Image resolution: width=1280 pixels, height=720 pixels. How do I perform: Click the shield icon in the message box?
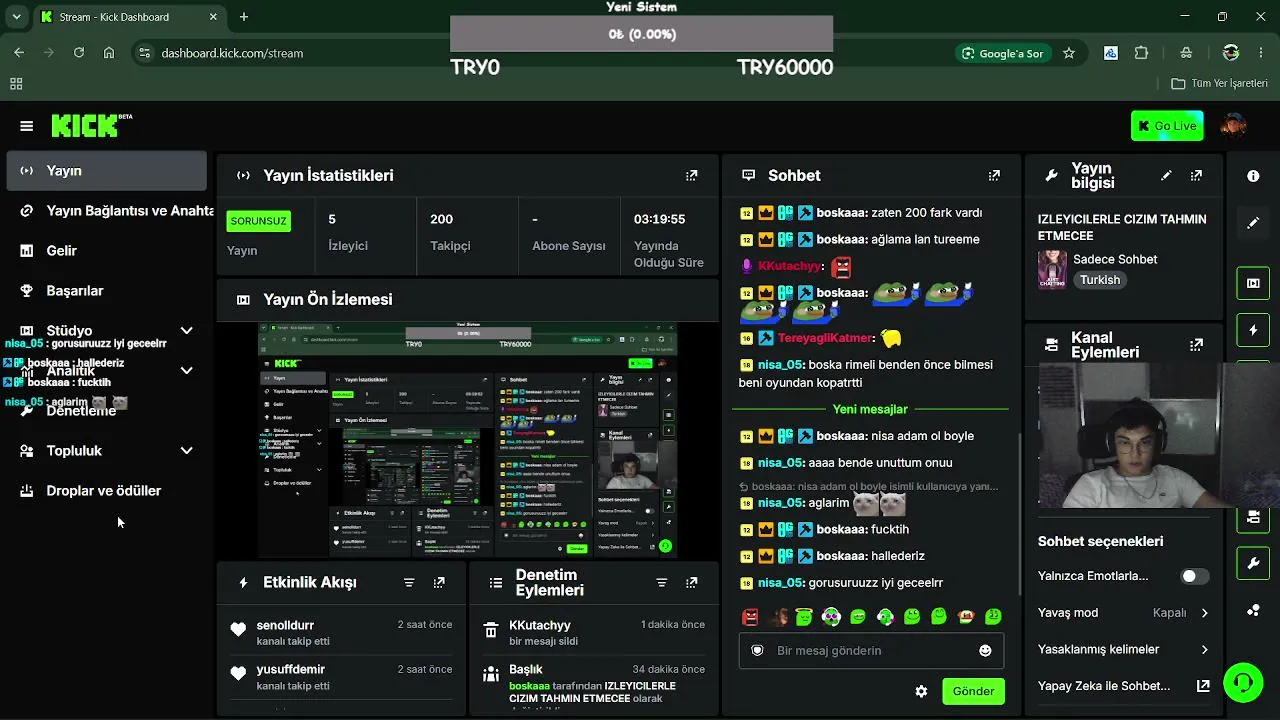click(x=757, y=650)
